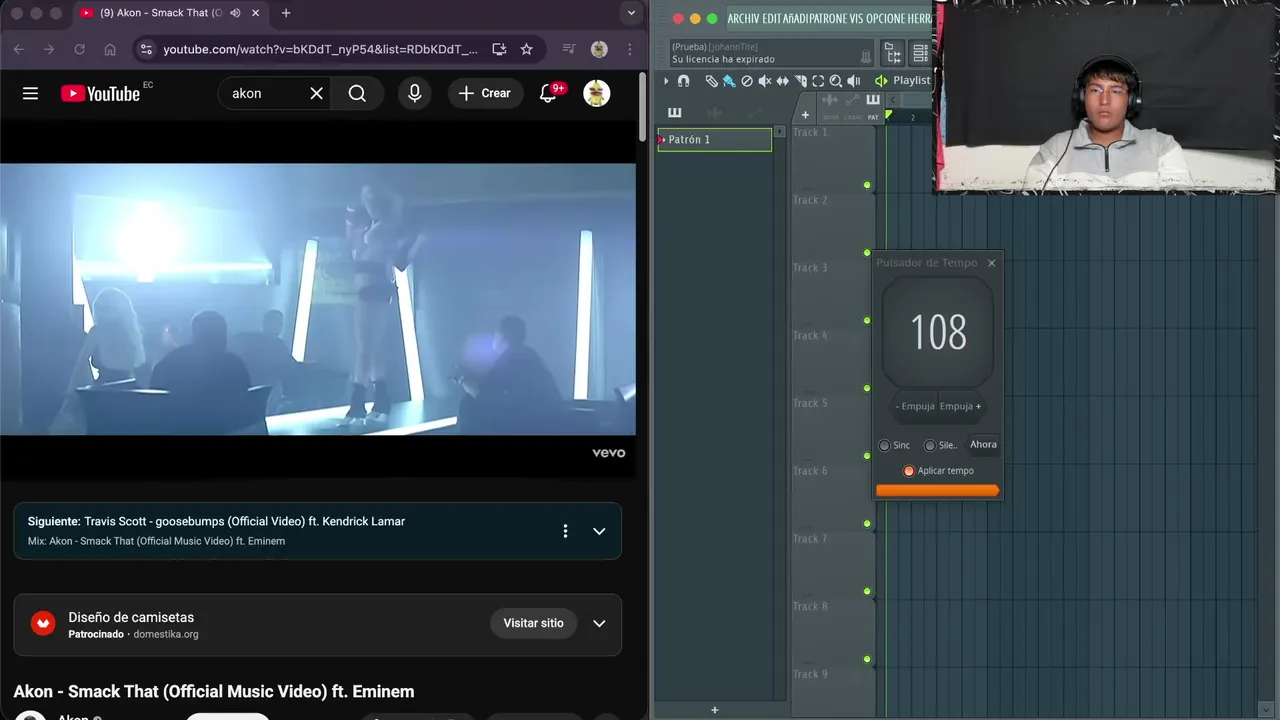This screenshot has height=720, width=1280.
Task: Select the Draw pencil tool in FL Studio
Action: click(x=712, y=81)
